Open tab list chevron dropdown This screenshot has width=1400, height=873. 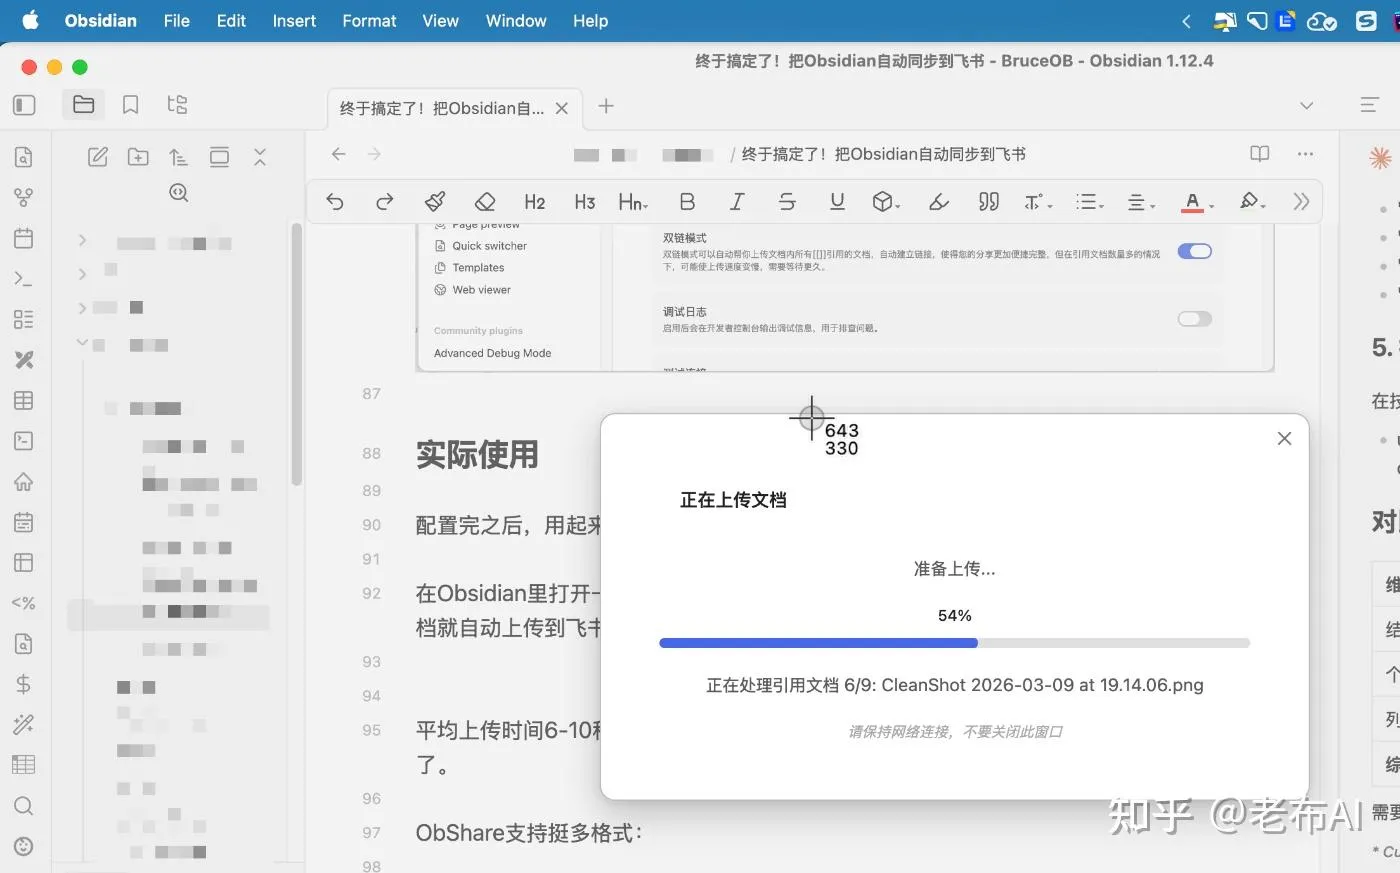tap(1306, 106)
